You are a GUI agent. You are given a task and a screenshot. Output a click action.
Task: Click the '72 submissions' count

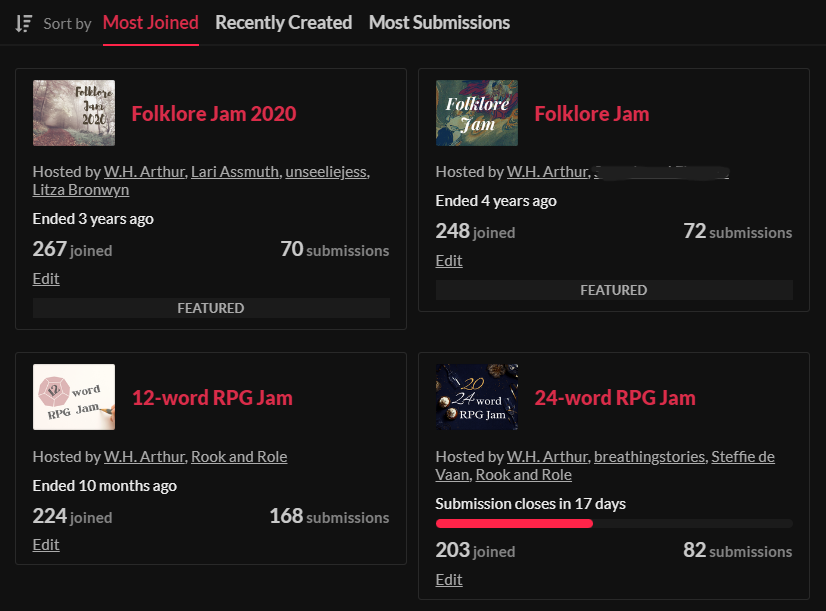(738, 231)
